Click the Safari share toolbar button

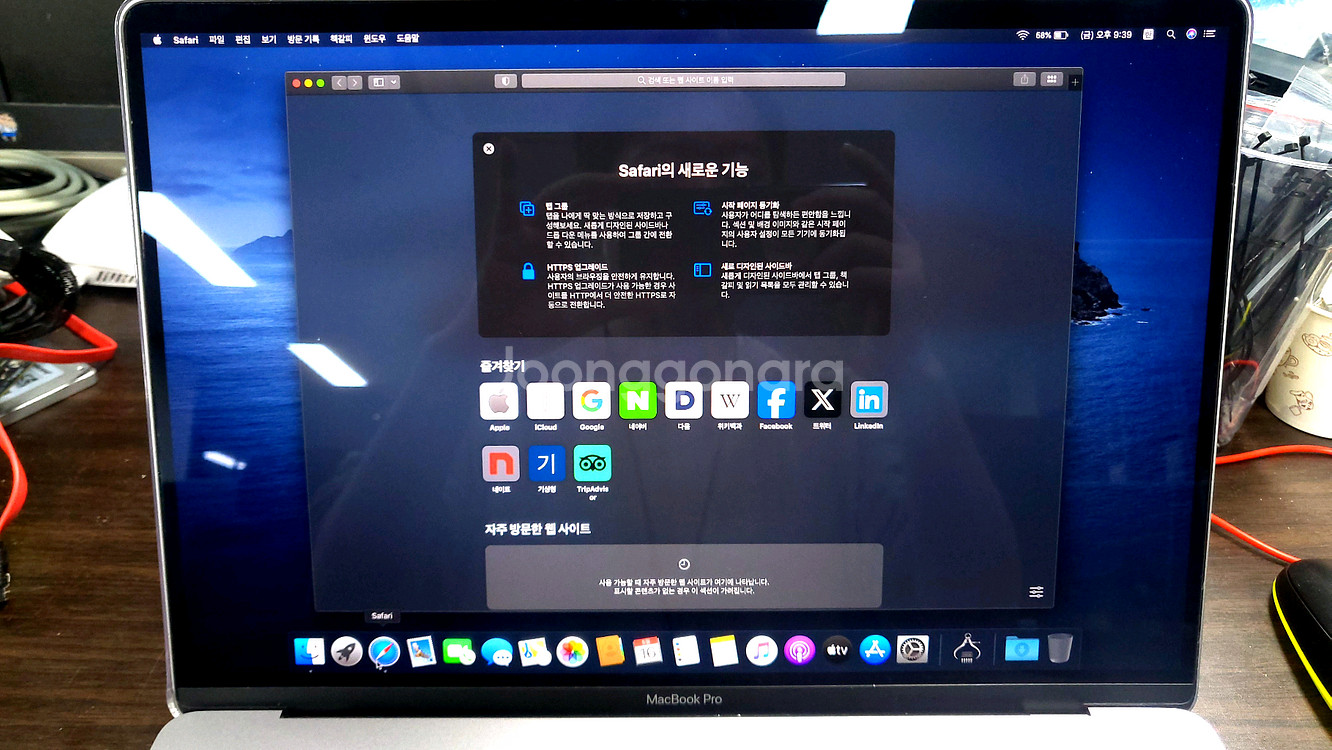1025,80
